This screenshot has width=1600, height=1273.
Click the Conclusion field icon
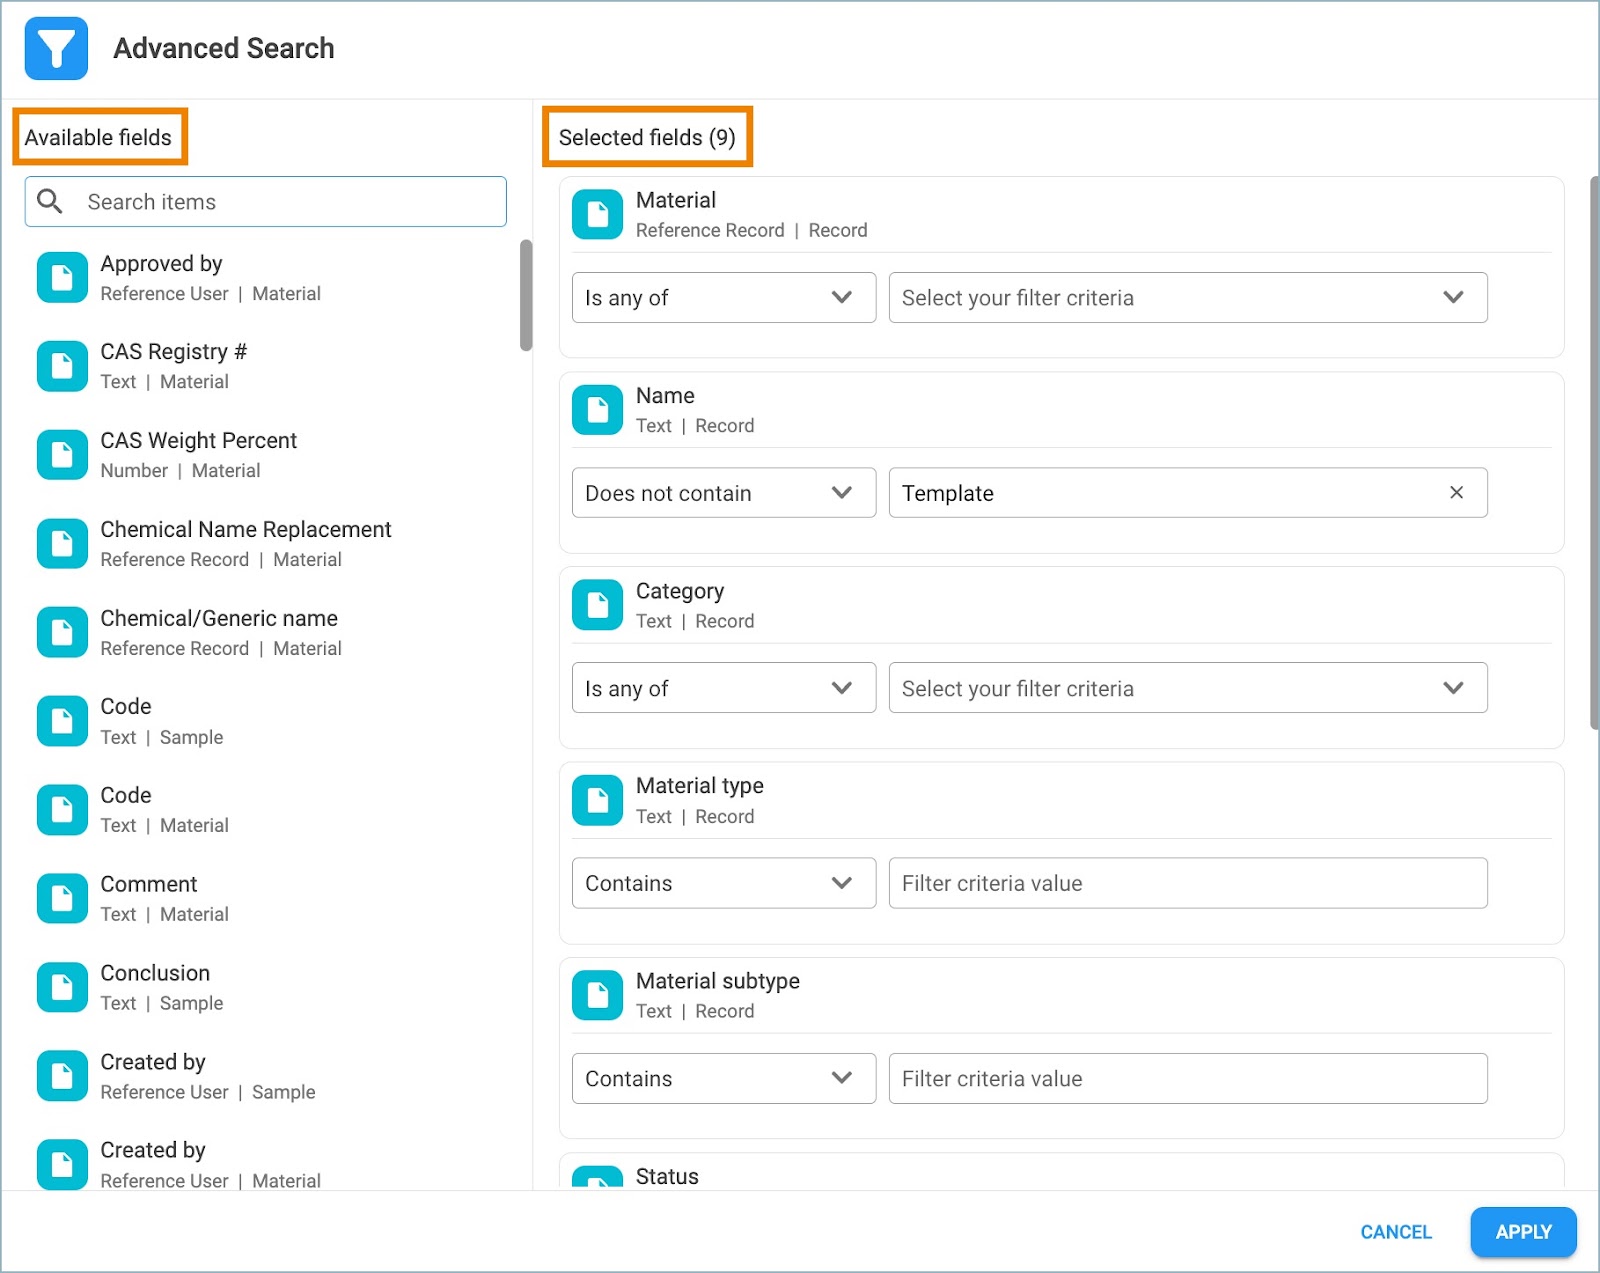click(62, 987)
